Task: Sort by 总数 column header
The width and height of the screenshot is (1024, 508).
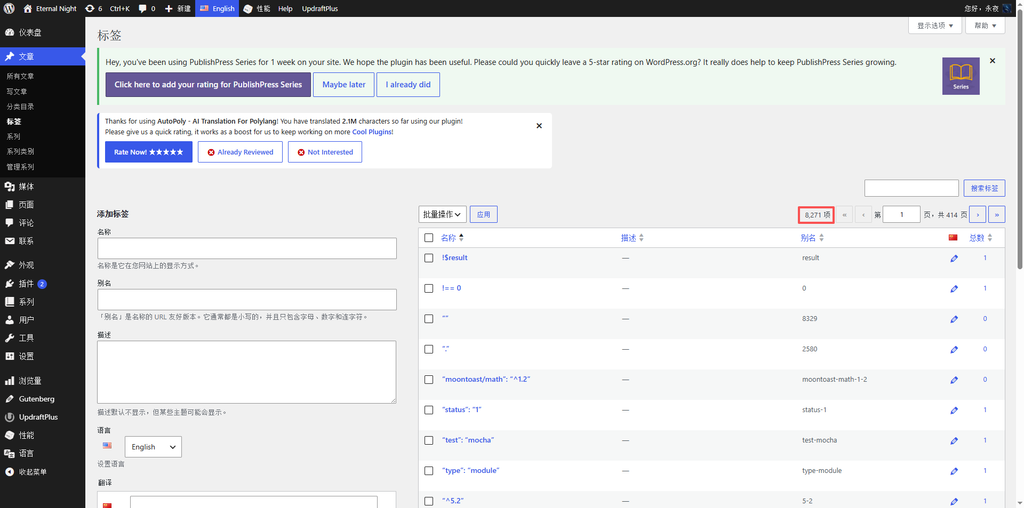Action: click(980, 238)
